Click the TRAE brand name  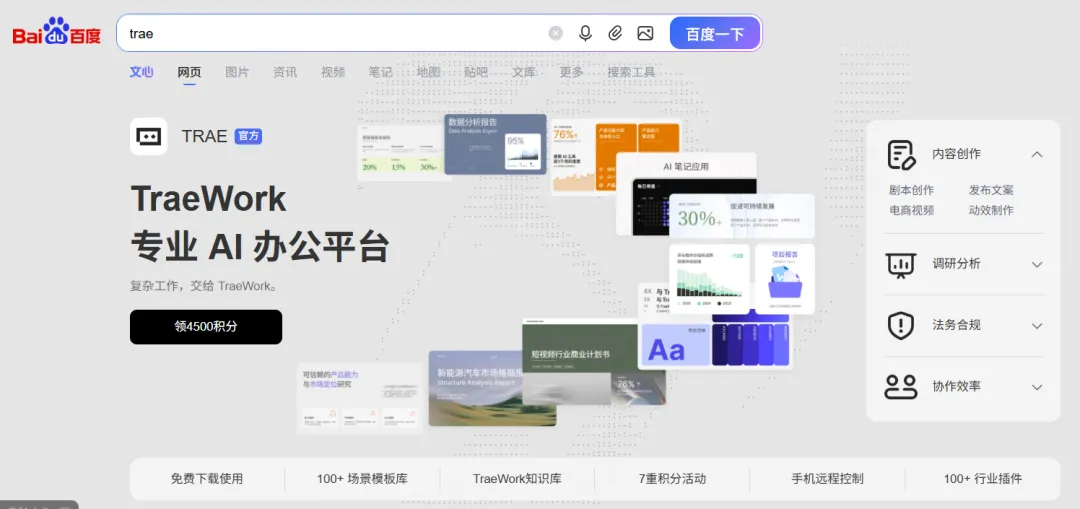(205, 136)
